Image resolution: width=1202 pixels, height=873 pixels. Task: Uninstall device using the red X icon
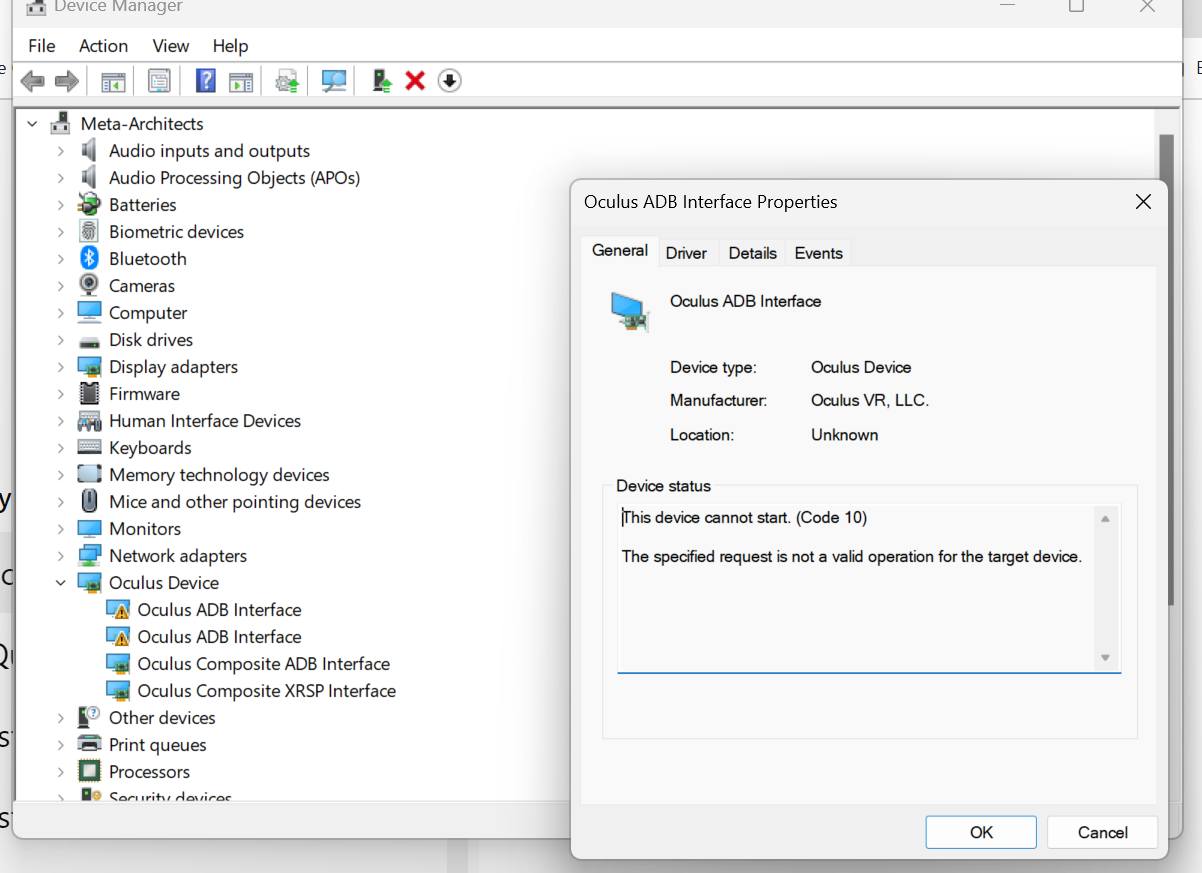415,81
